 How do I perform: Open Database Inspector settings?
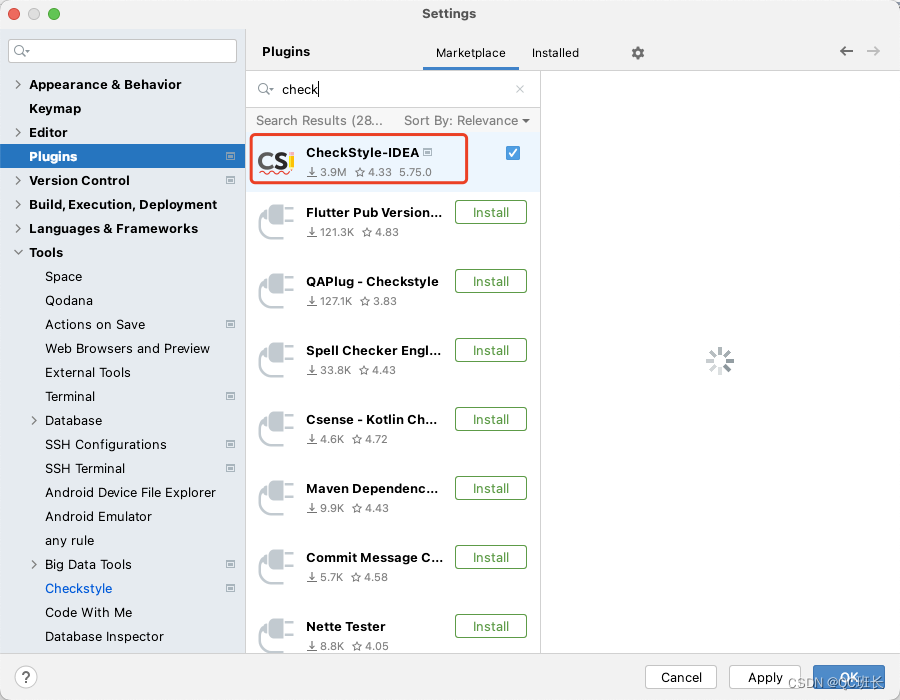[x=104, y=636]
